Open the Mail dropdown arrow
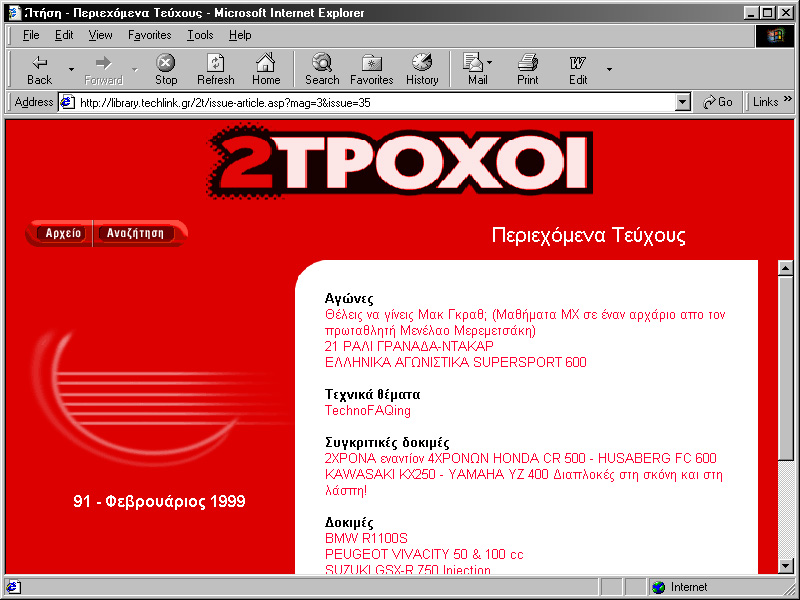This screenshot has height=600, width=800. 490,62
